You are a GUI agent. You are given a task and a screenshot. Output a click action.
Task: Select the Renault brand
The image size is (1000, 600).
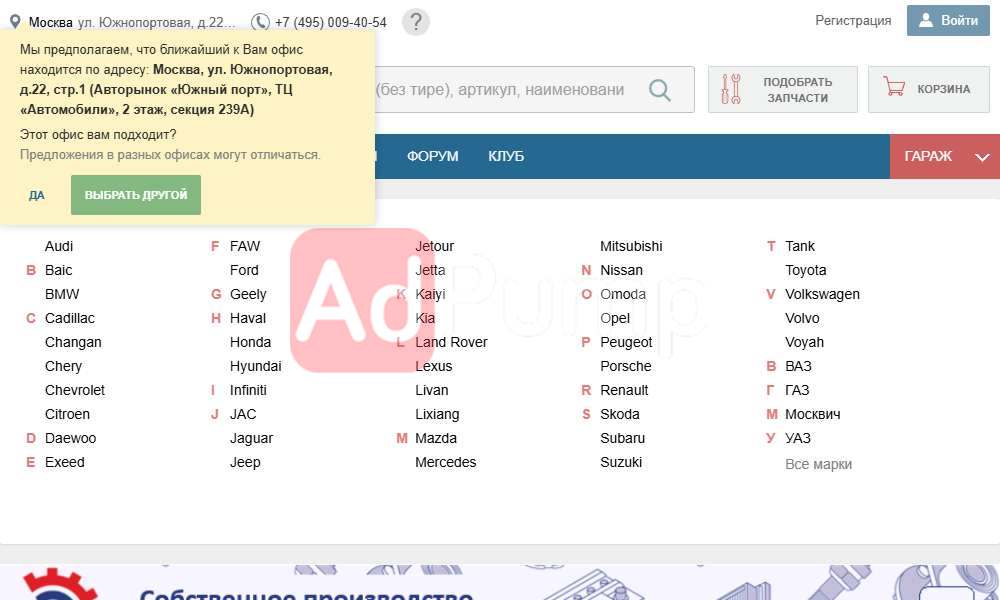(624, 390)
